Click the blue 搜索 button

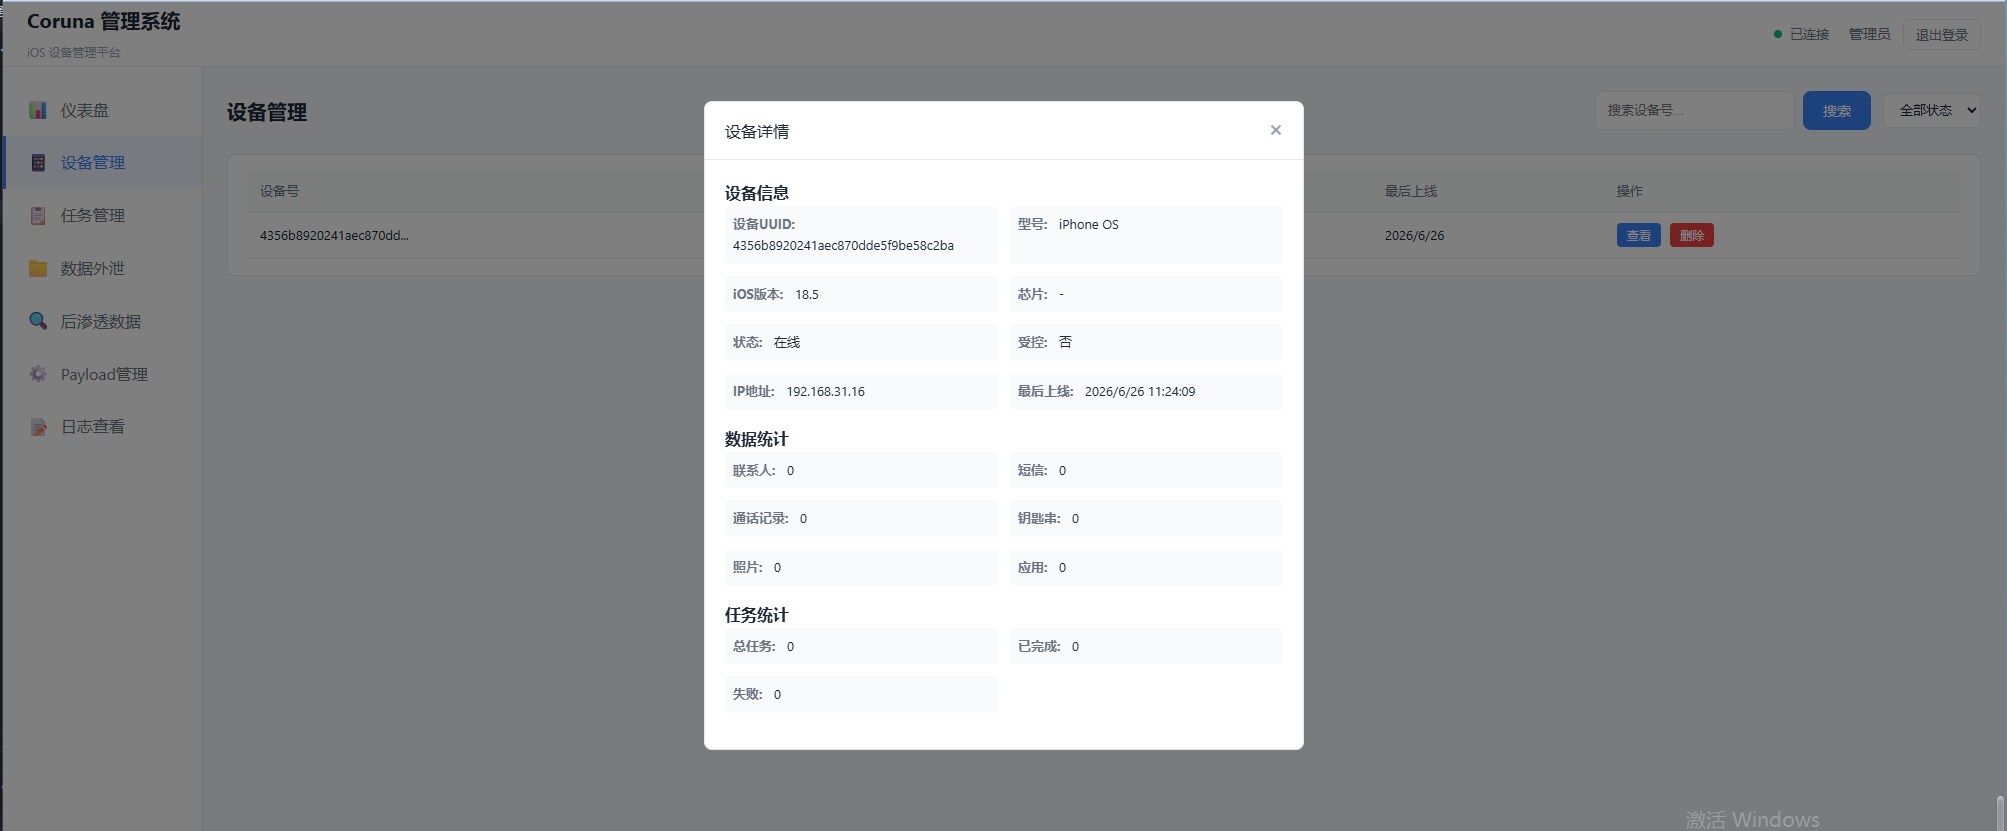click(x=1836, y=111)
